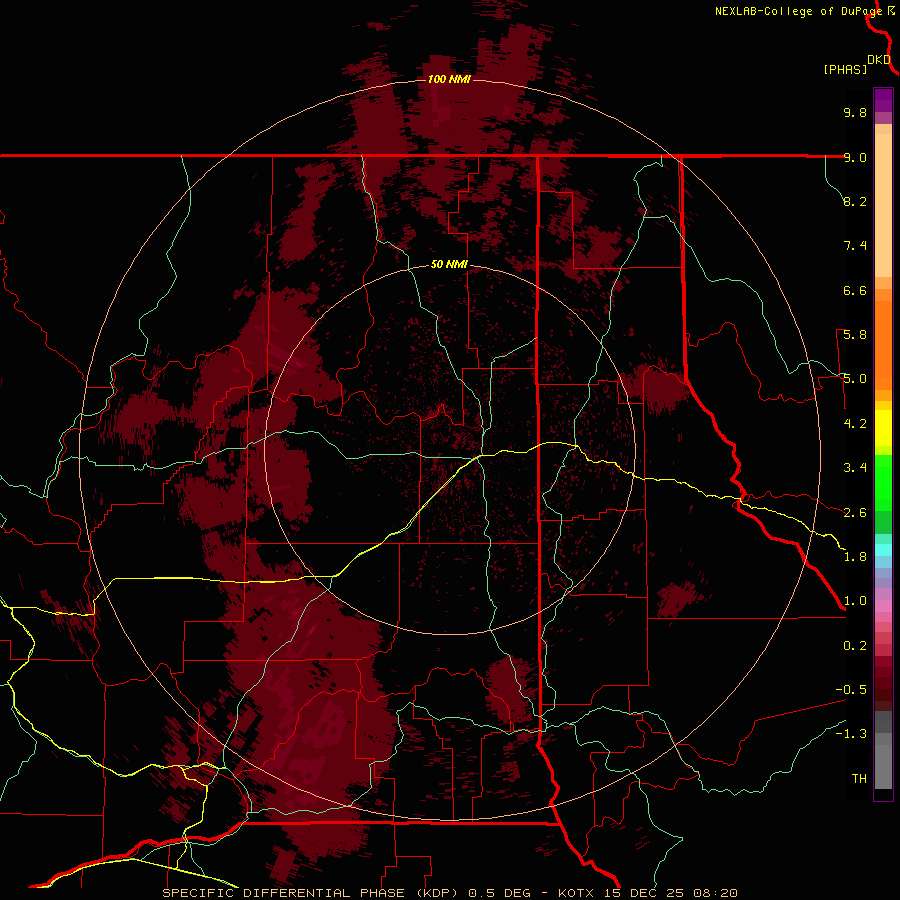This screenshot has width=900, height=900.
Task: Click the [PHAS] legend header
Action: pyautogui.click(x=845, y=69)
